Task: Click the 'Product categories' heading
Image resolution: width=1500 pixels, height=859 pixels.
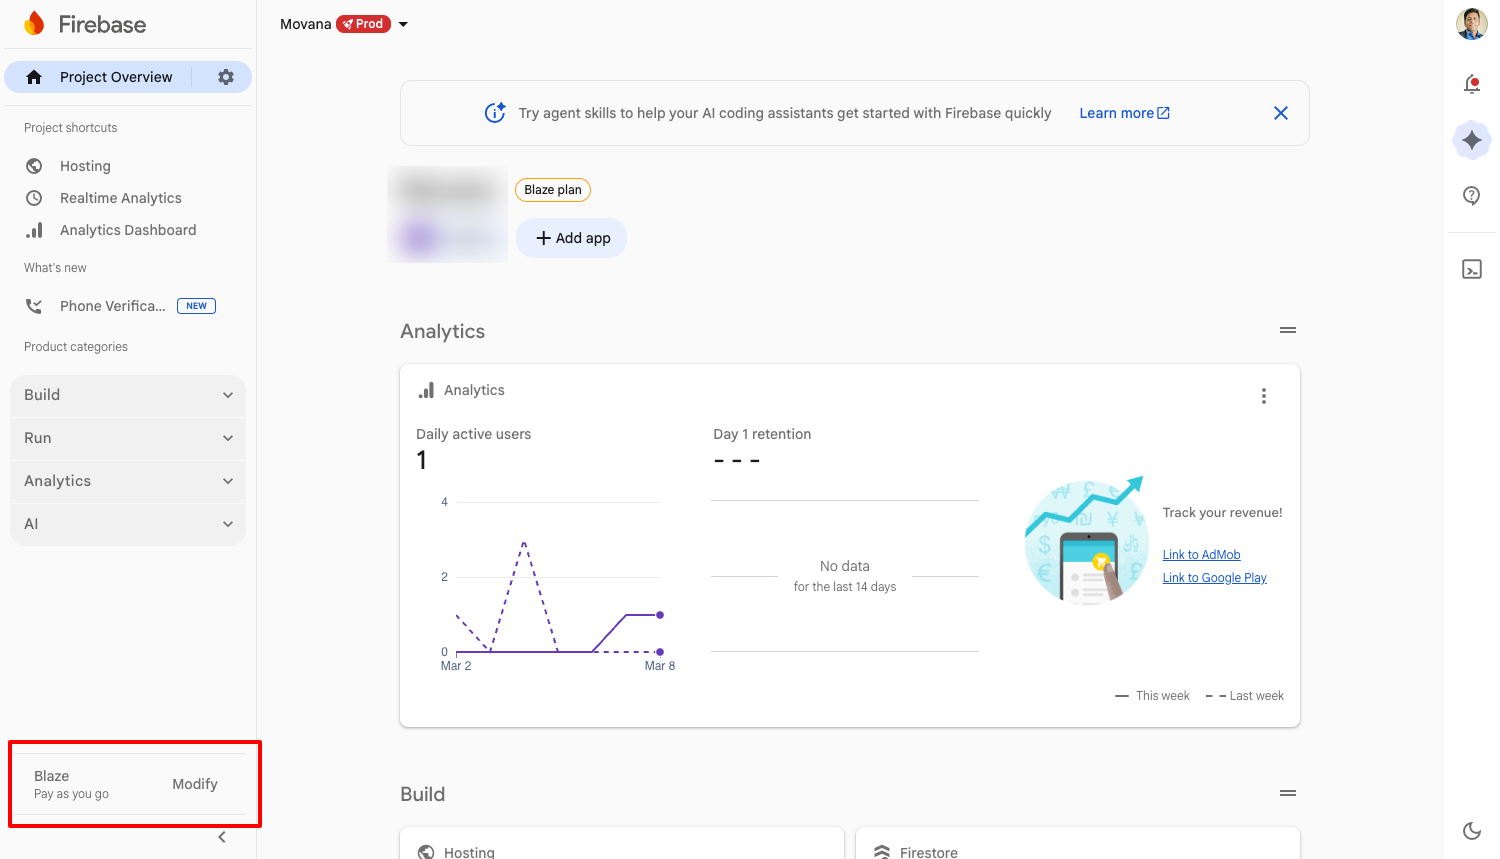Action: click(x=76, y=347)
